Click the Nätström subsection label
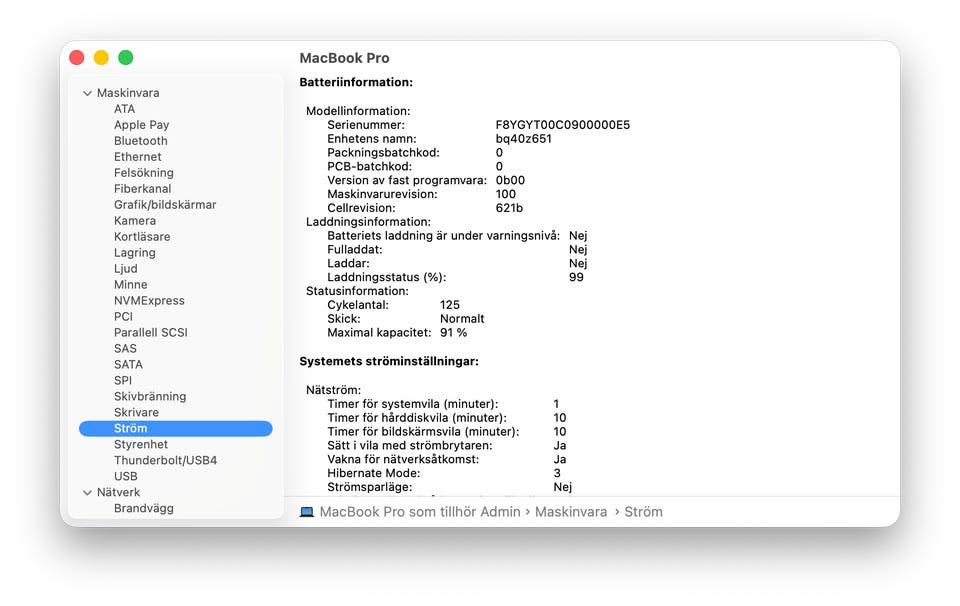The image size is (960, 606). click(334, 390)
